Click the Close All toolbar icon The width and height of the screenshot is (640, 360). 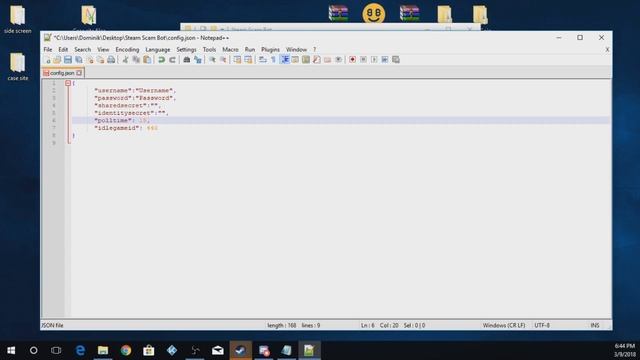click(x=100, y=60)
